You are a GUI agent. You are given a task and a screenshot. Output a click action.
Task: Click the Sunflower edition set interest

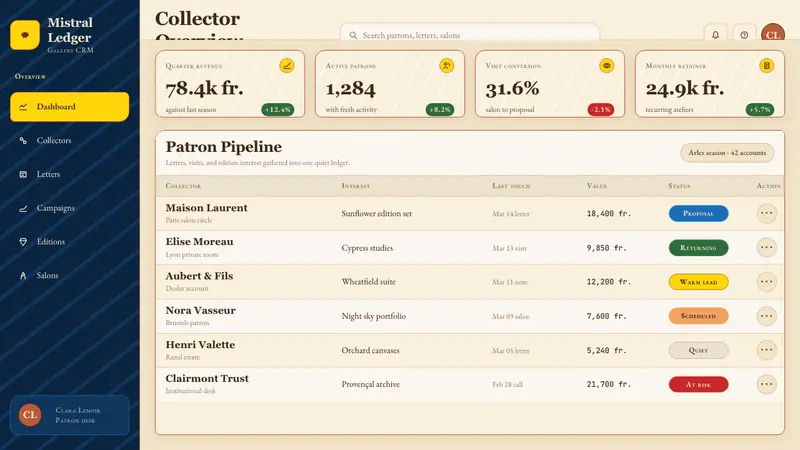[377, 214]
